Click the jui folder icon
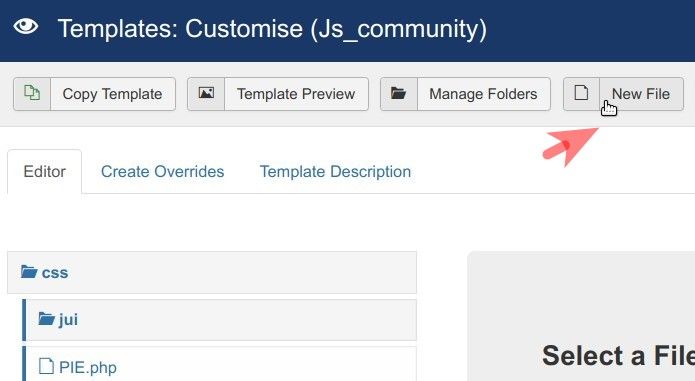 47,319
